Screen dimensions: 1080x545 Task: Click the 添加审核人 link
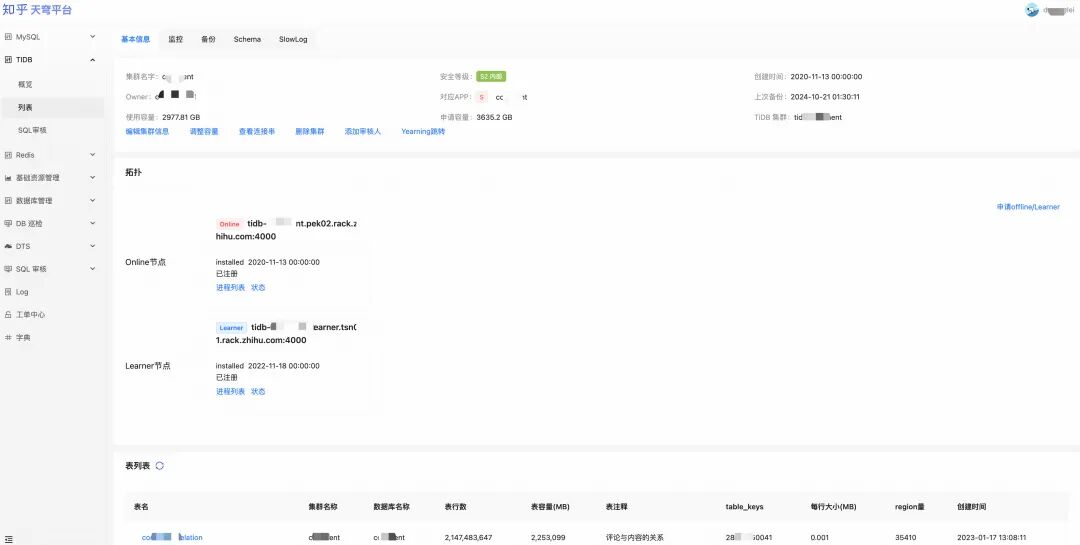[363, 131]
